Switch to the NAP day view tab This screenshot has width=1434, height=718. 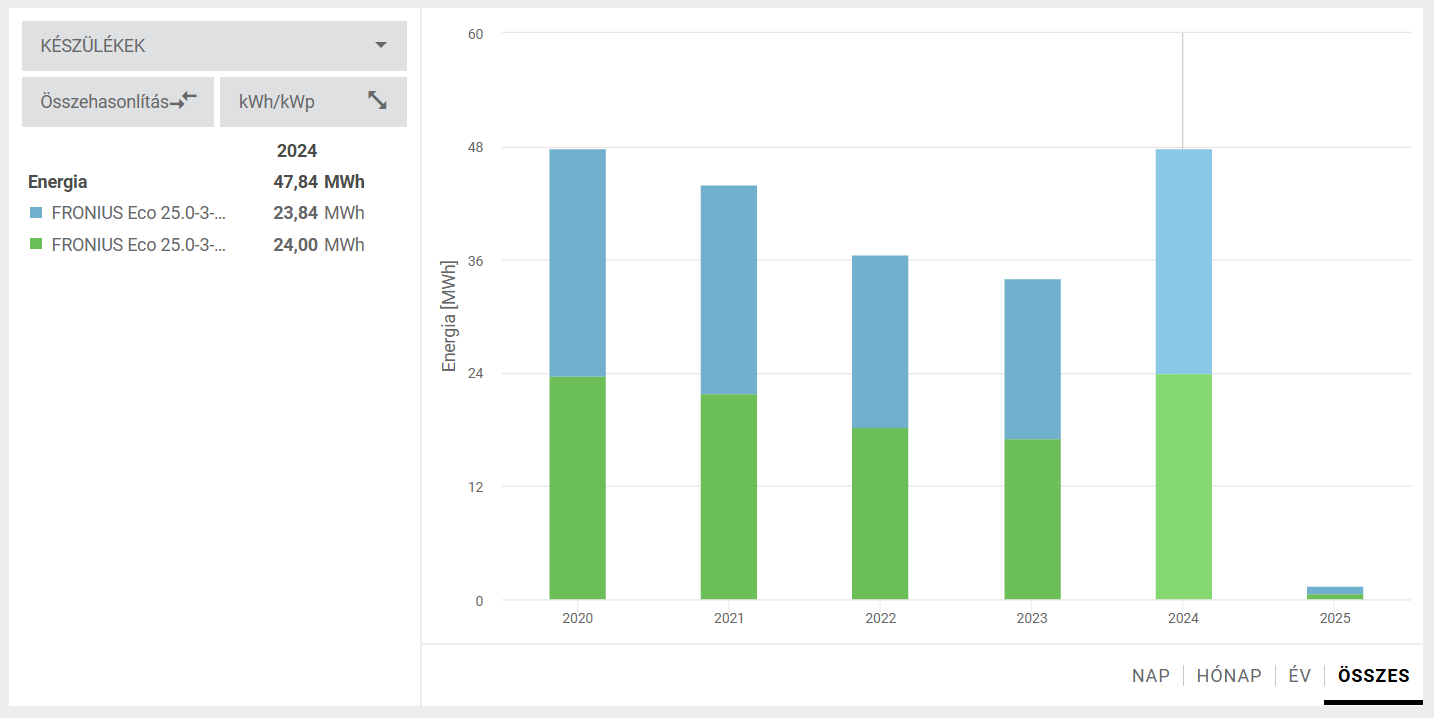pyautogui.click(x=1150, y=676)
